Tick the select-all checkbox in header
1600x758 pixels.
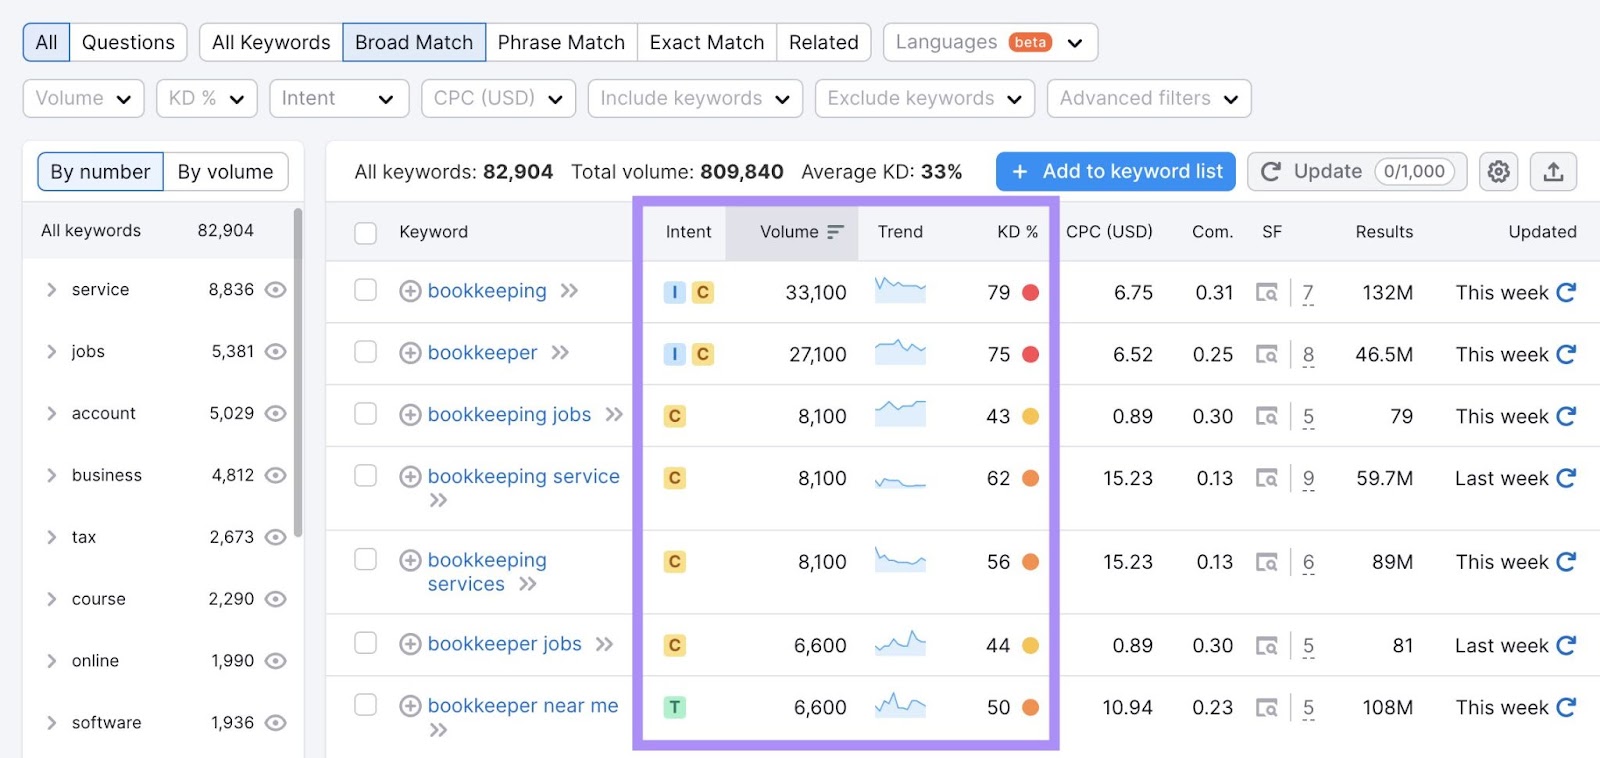pos(366,232)
